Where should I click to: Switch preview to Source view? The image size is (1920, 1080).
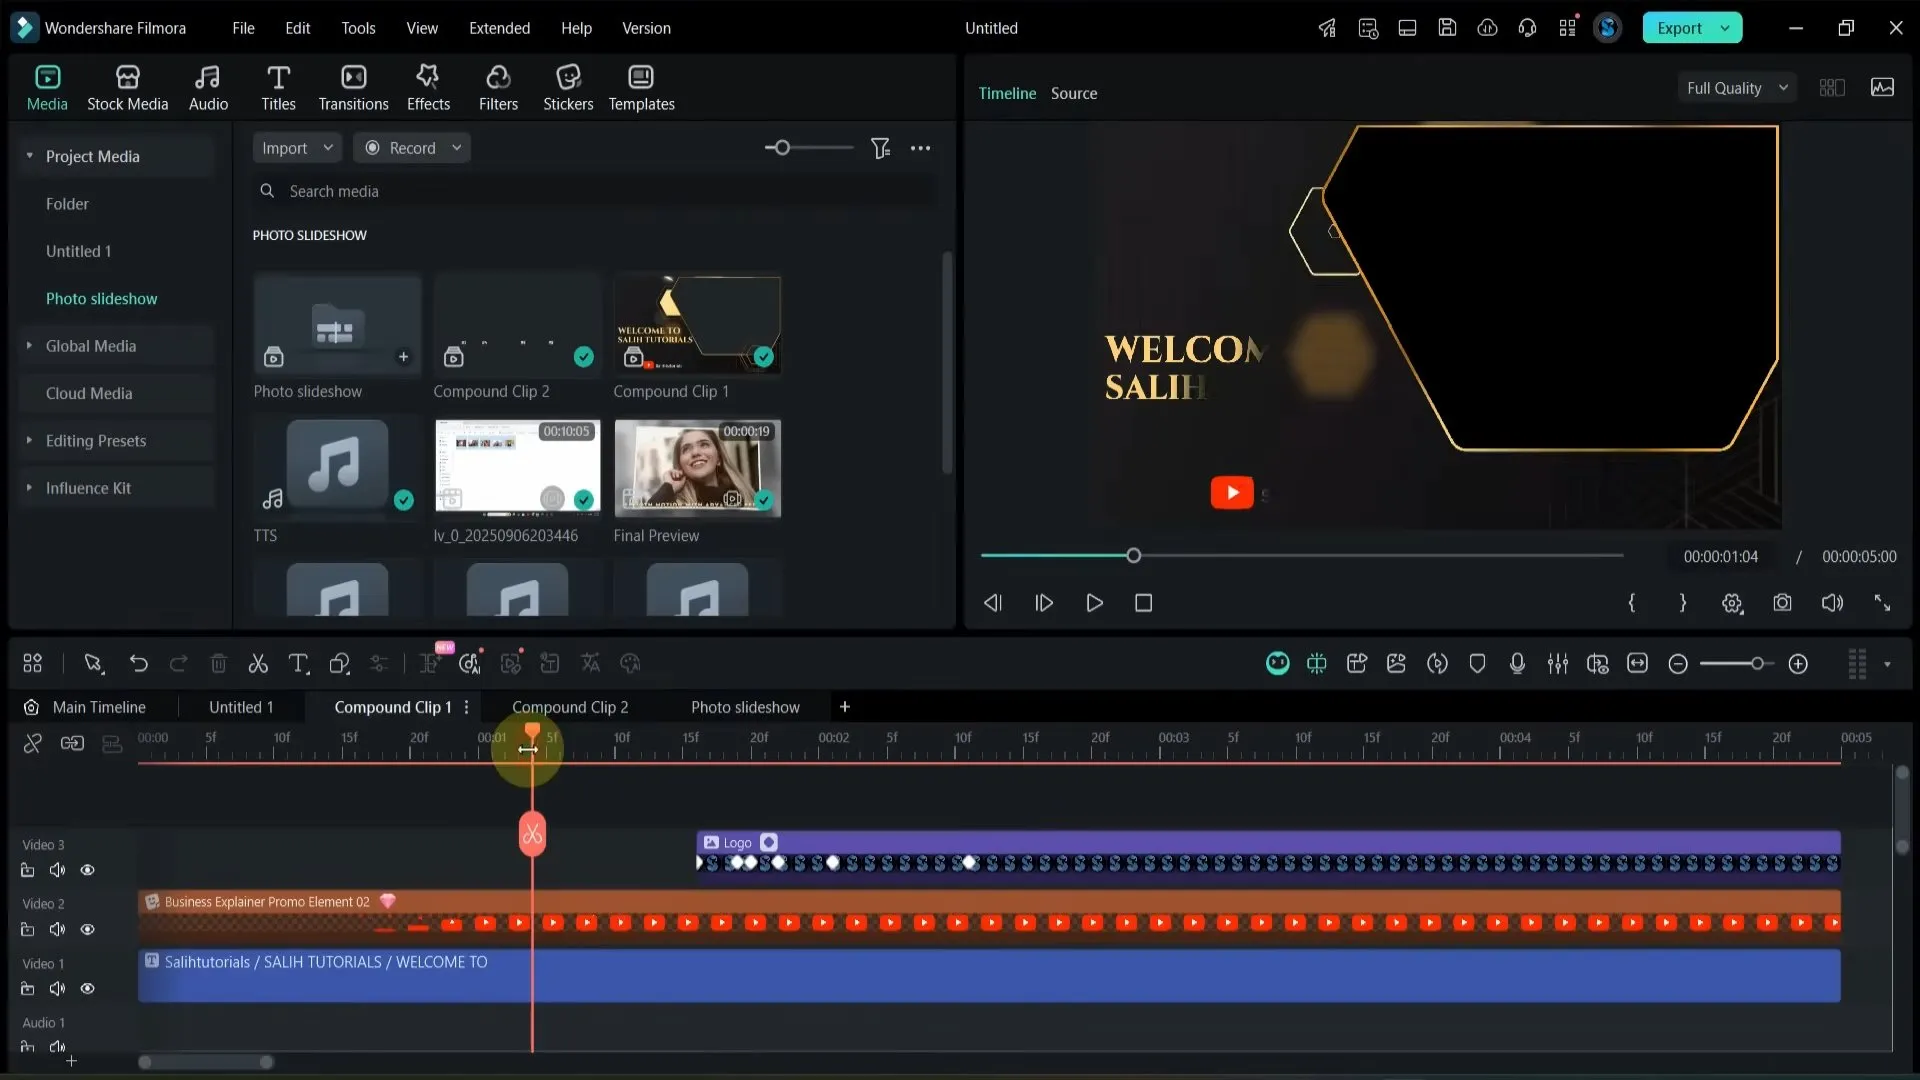(1074, 93)
